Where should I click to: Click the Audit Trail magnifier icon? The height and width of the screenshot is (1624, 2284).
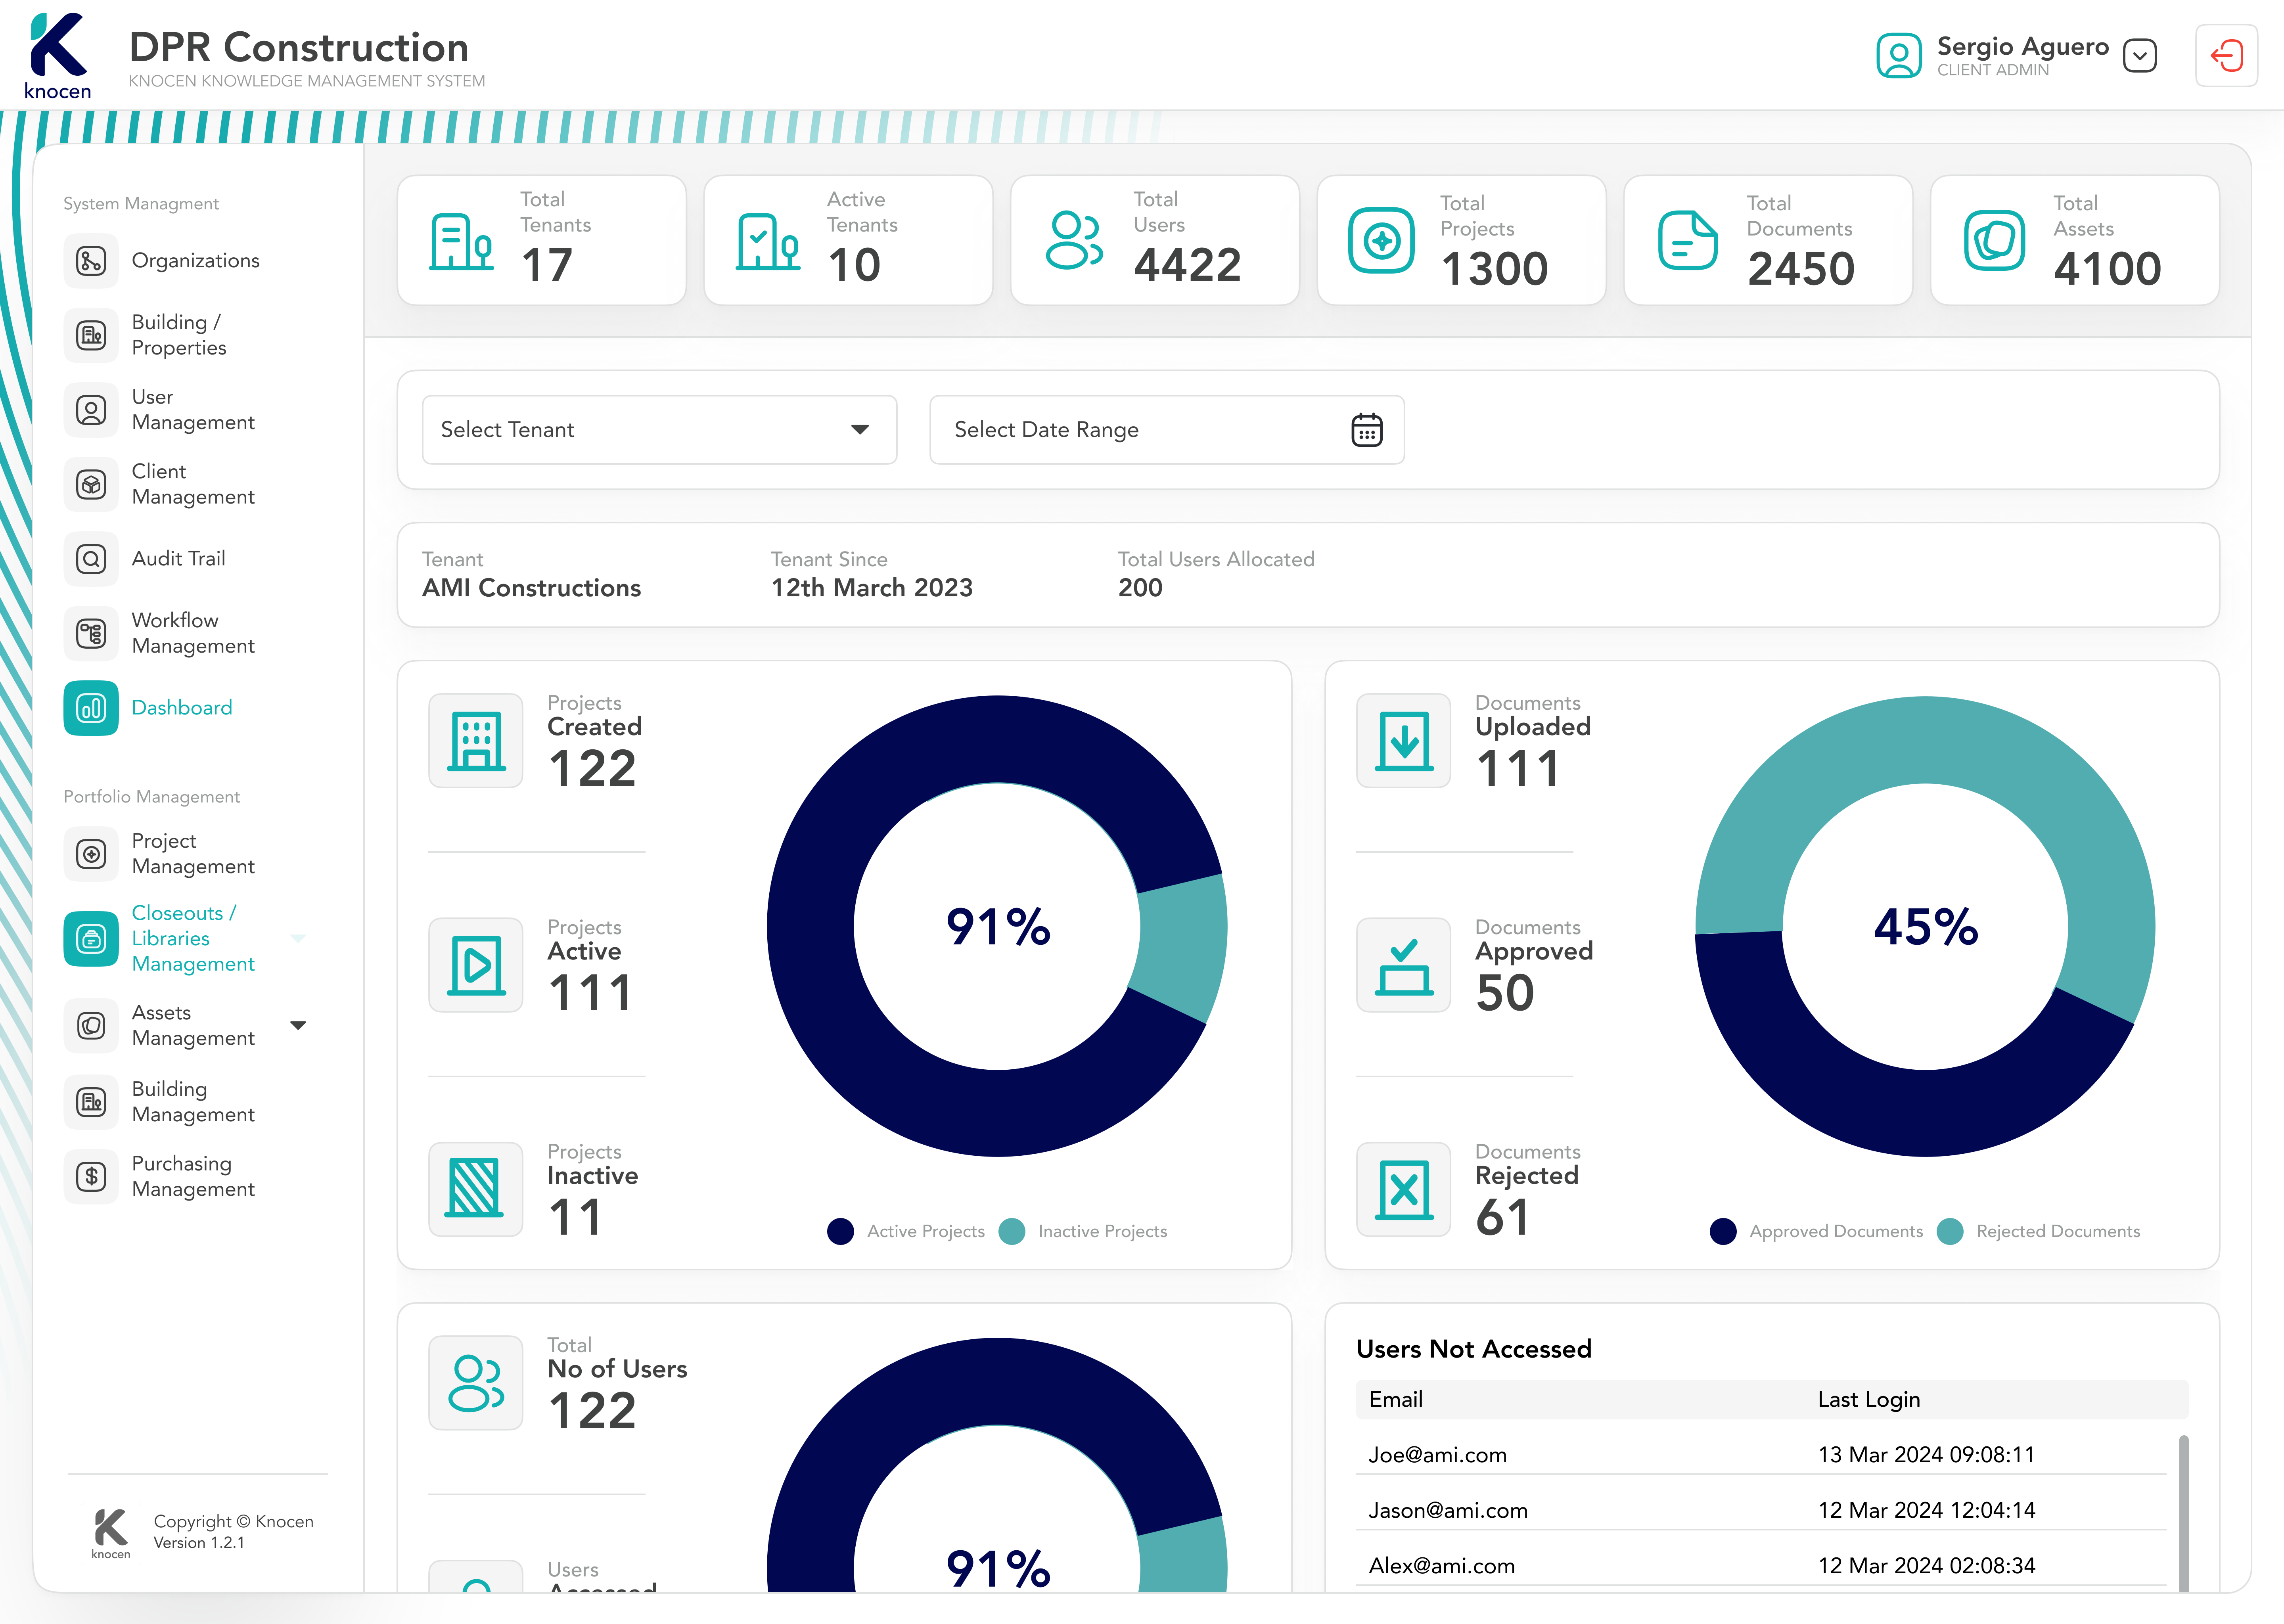pyautogui.click(x=91, y=559)
